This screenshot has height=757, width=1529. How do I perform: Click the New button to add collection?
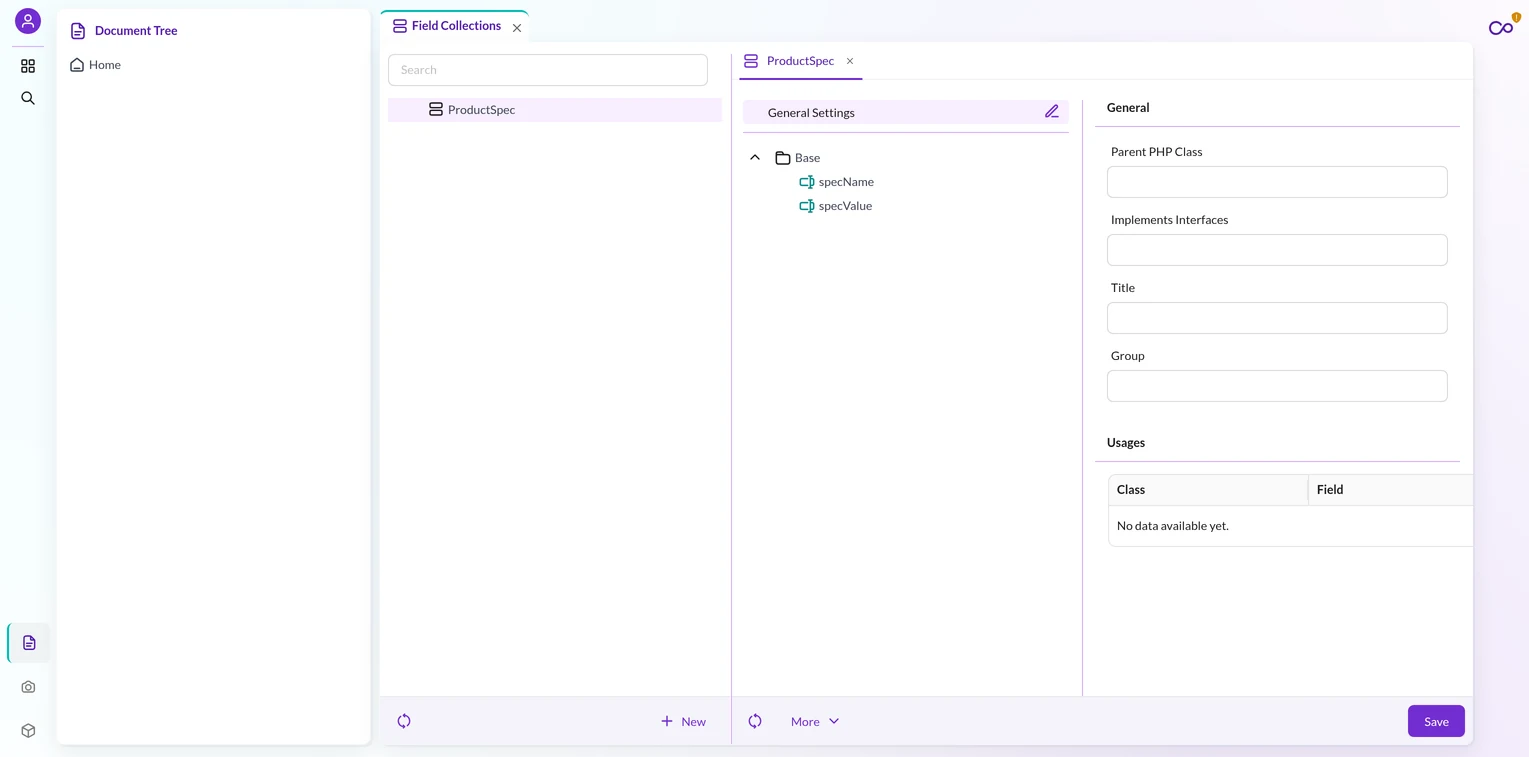pyautogui.click(x=683, y=722)
